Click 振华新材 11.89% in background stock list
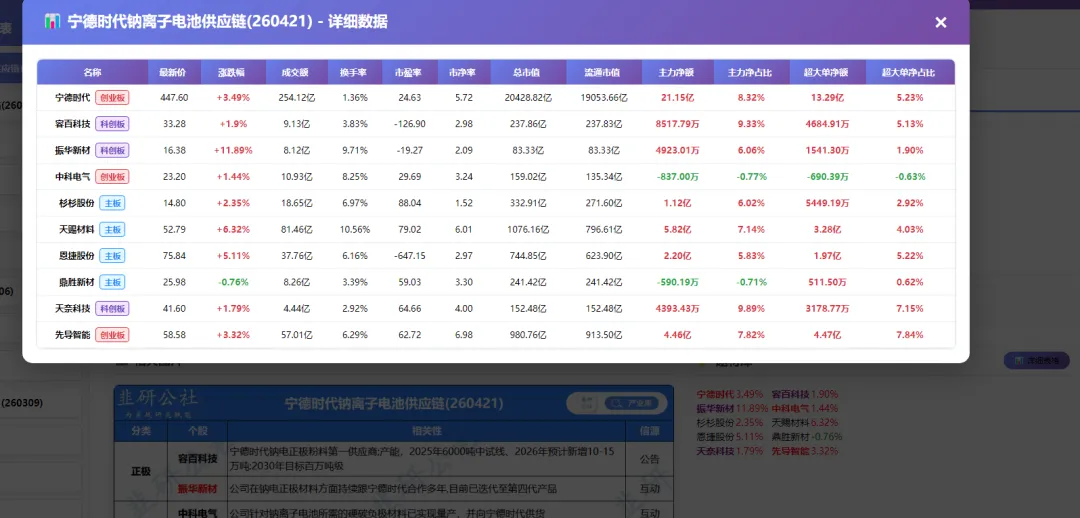This screenshot has width=1080, height=518. coord(732,409)
